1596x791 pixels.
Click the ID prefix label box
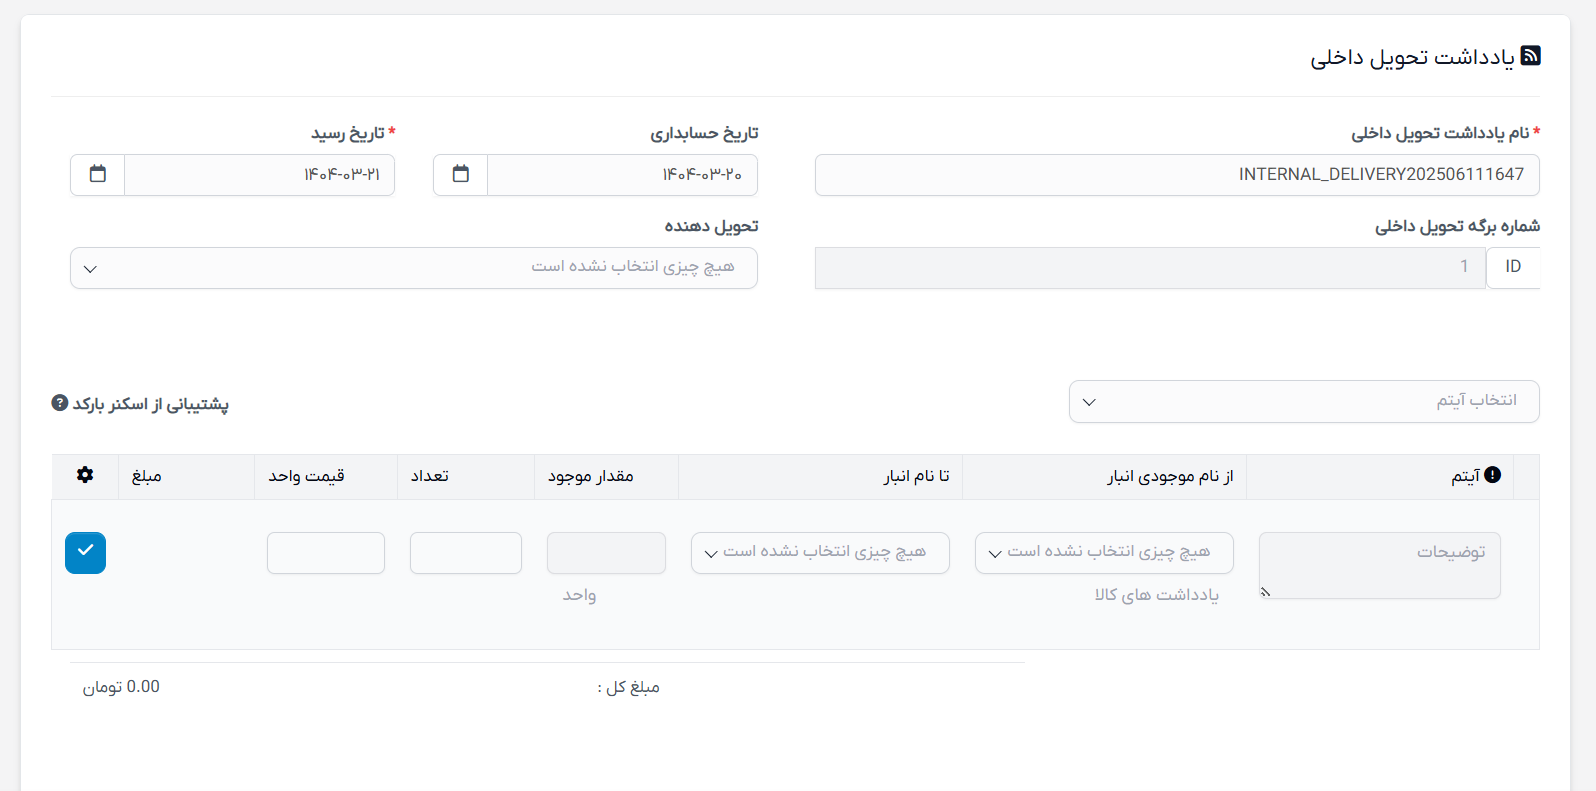point(1513,268)
